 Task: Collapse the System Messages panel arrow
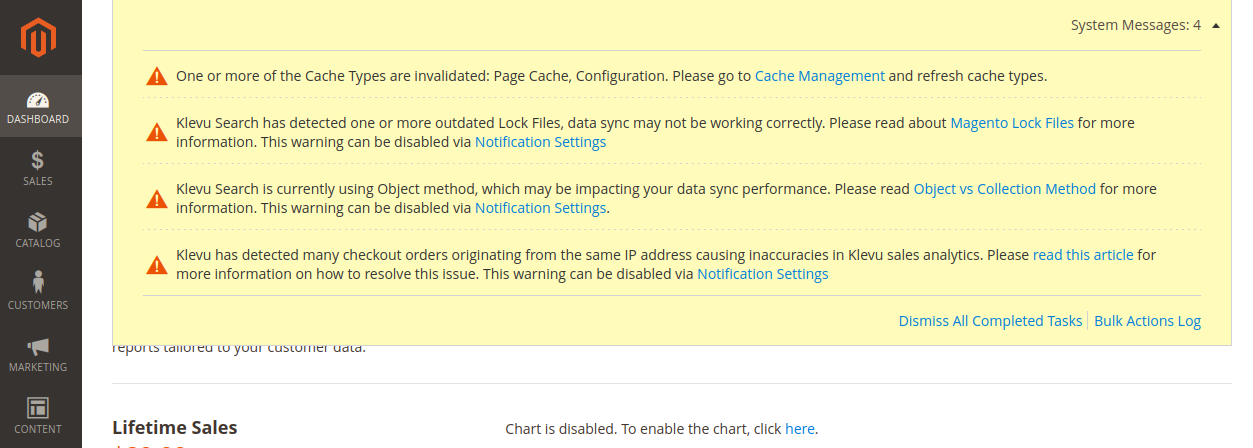tap(1215, 25)
